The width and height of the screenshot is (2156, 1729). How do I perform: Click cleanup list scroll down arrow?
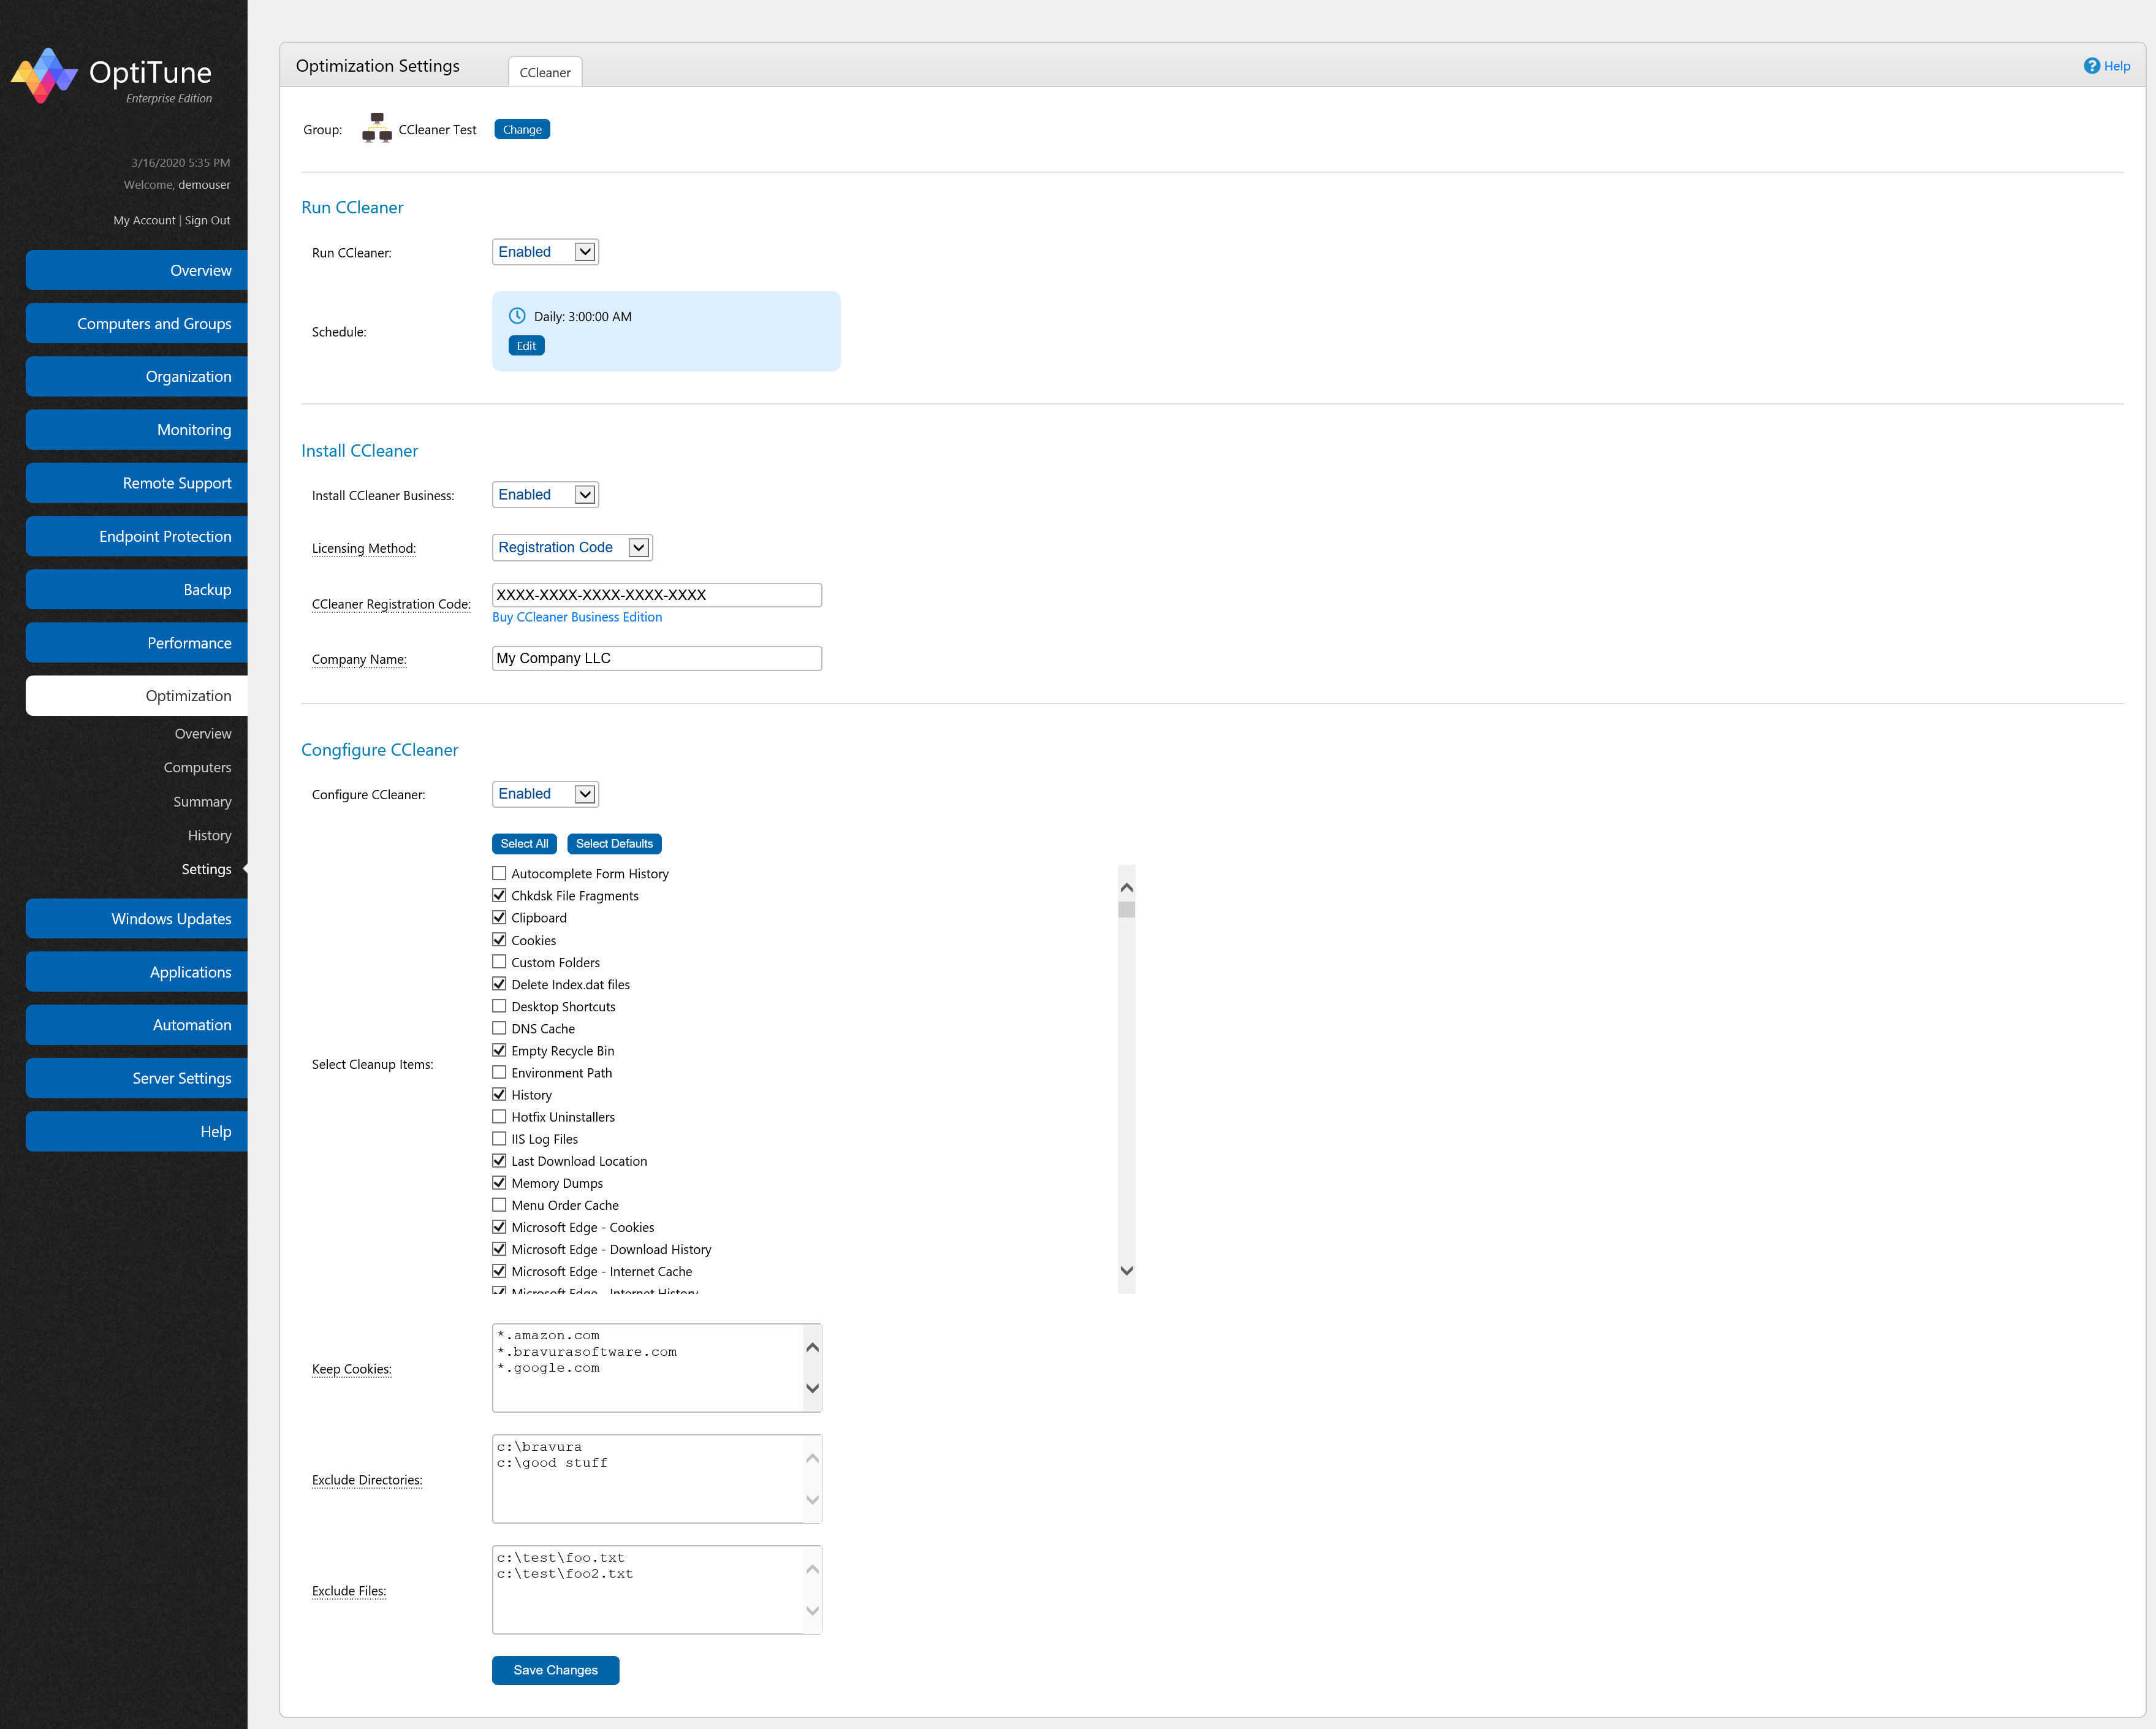tap(1126, 1271)
